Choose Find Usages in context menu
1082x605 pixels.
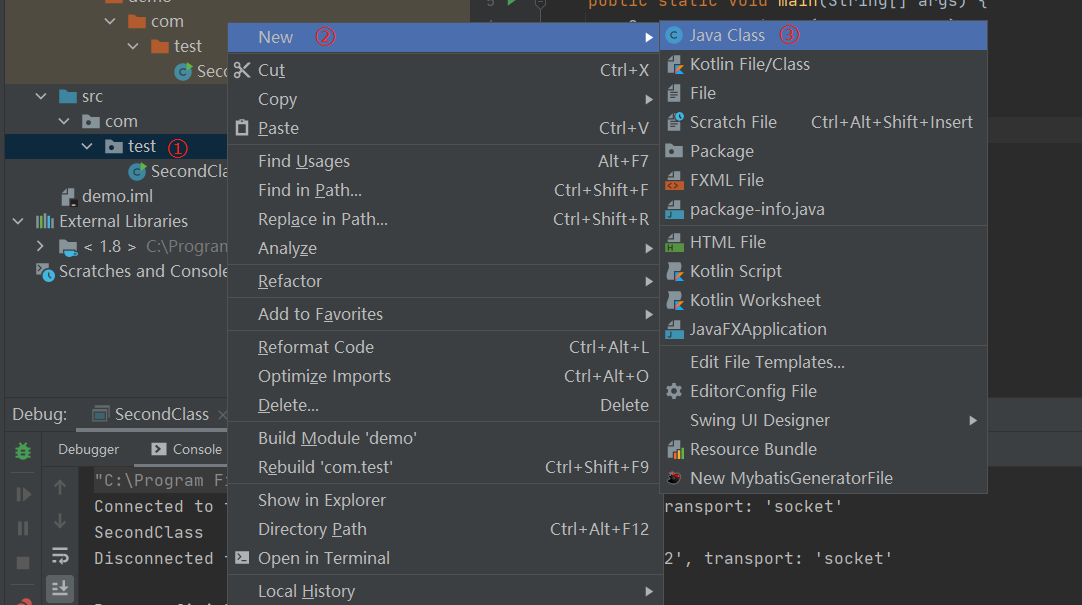click(445, 161)
